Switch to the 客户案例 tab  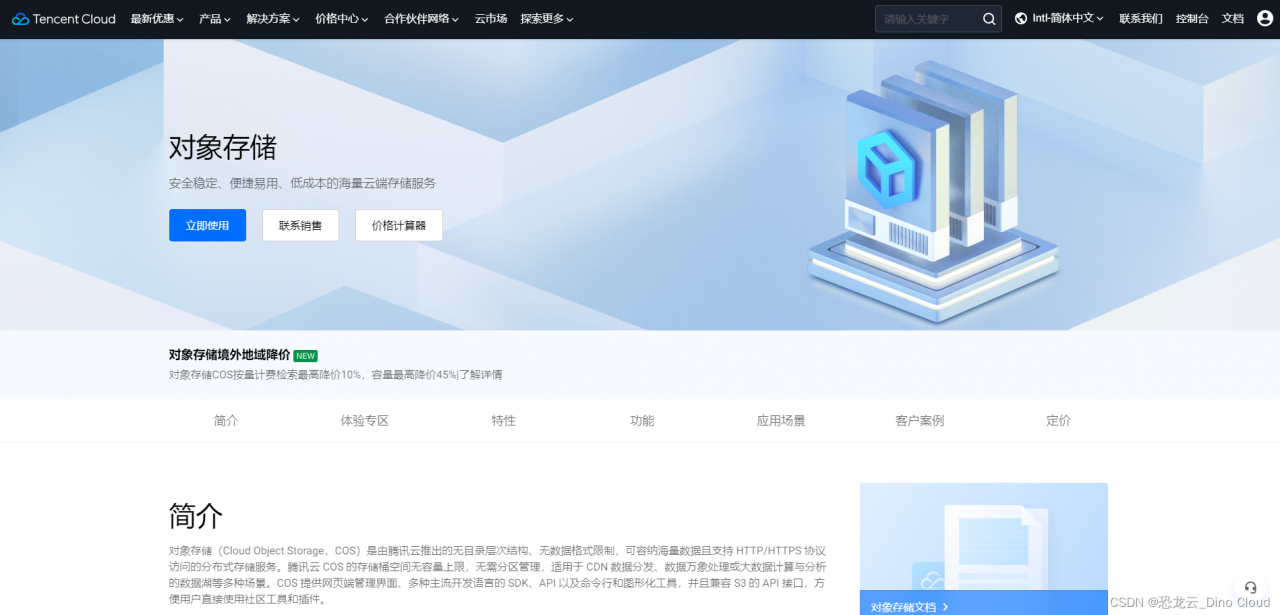tap(919, 420)
